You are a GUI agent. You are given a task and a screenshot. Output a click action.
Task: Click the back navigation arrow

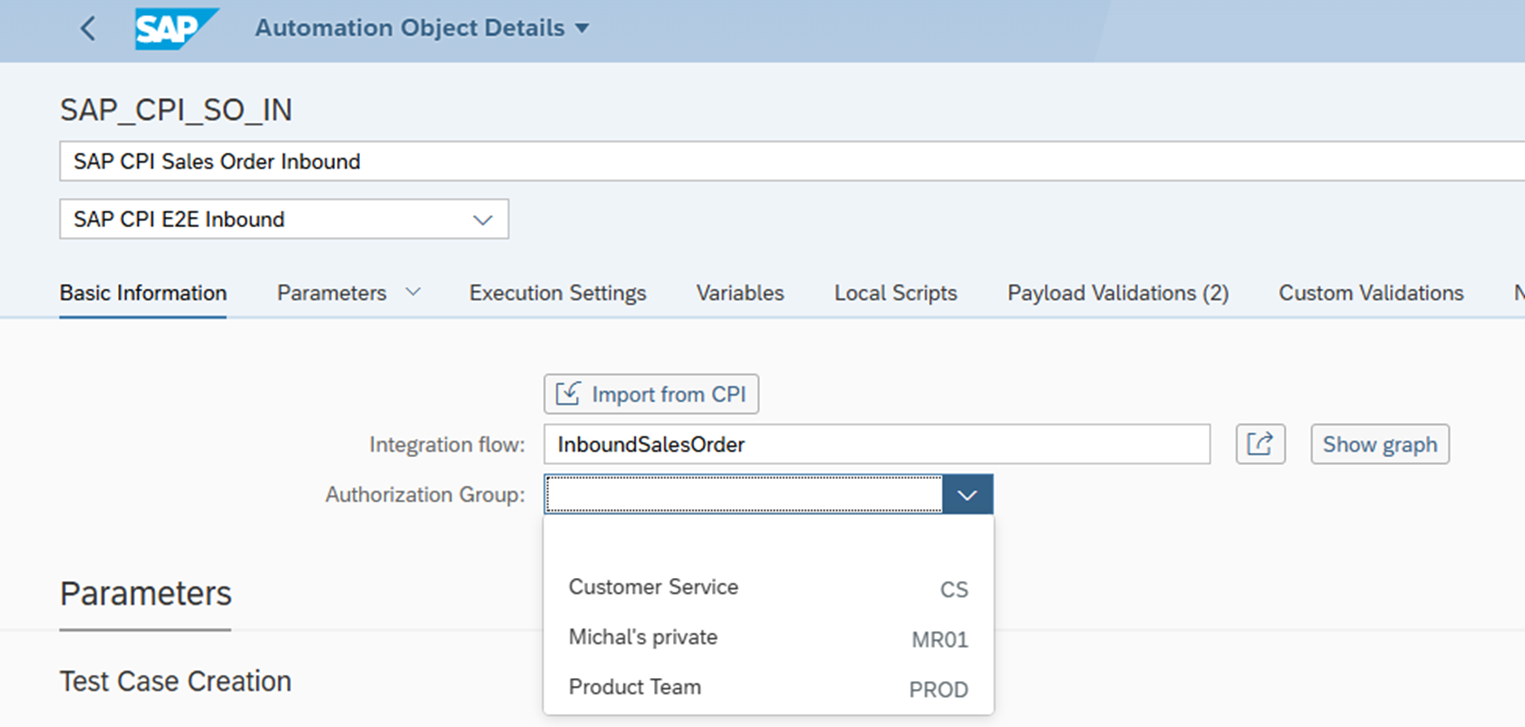point(88,29)
